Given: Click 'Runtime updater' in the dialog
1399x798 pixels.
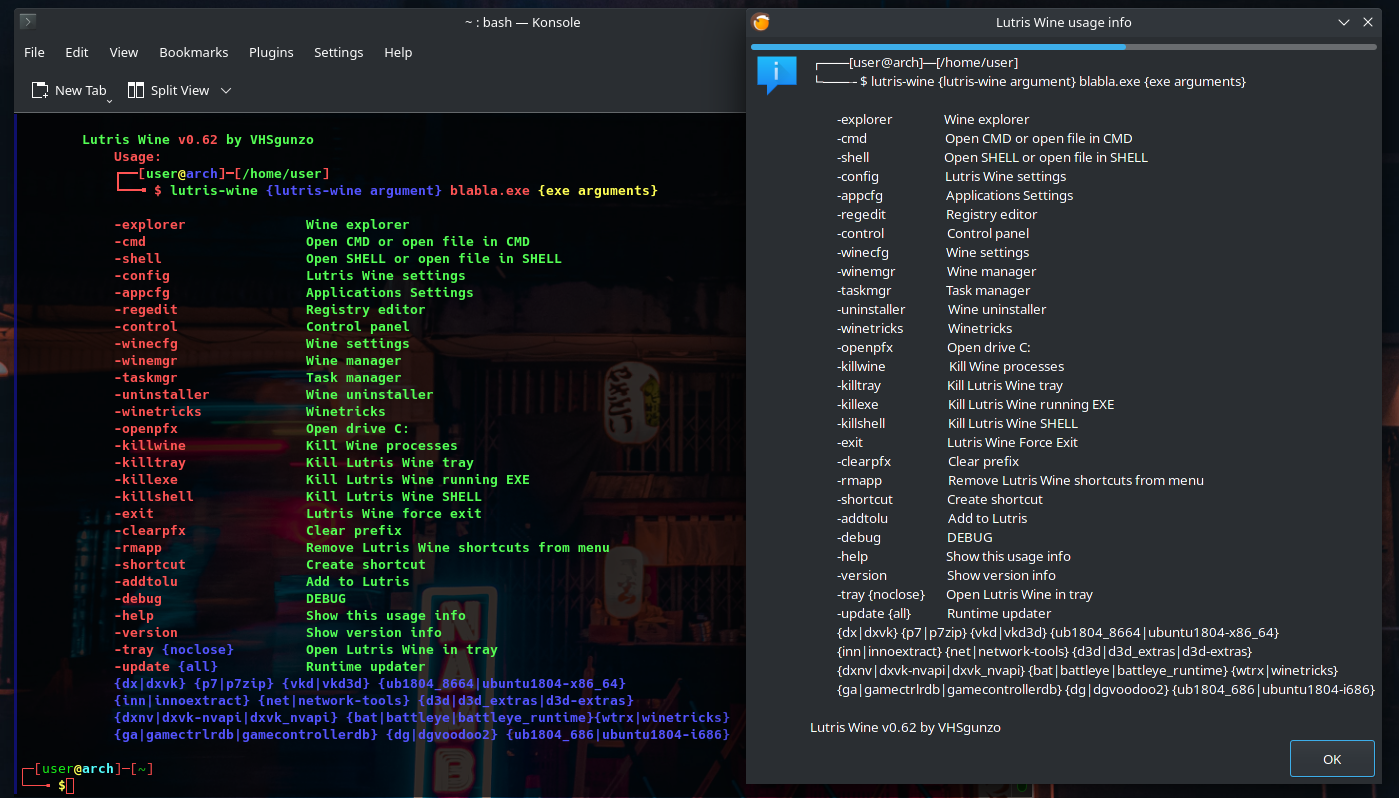Looking at the screenshot, I should coord(999,613).
